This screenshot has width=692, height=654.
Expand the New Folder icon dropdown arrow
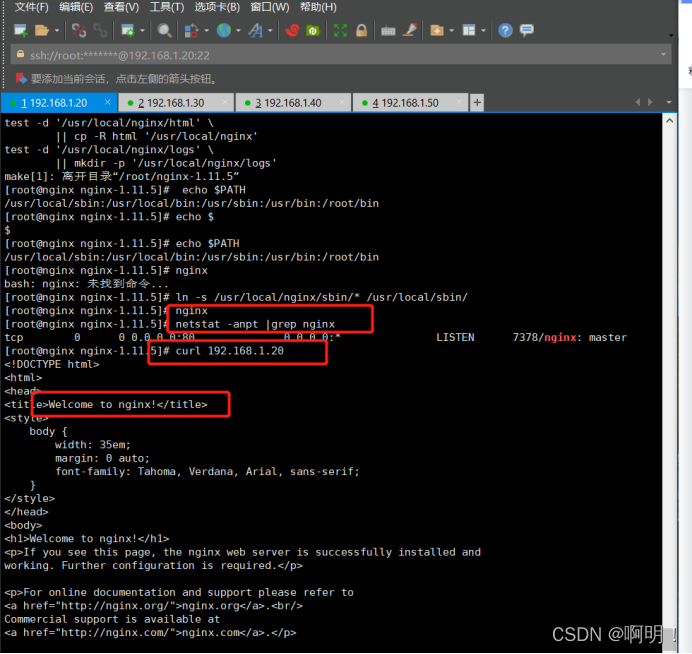tap(451, 31)
